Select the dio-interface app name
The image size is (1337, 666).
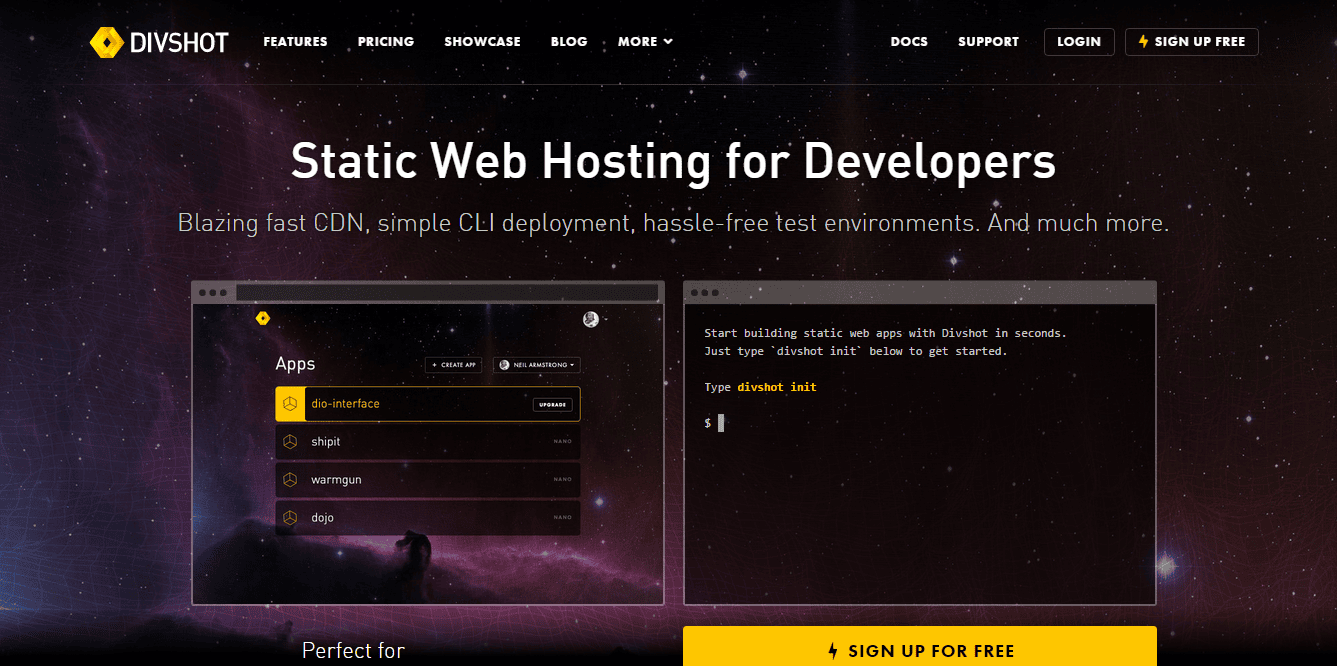345,404
